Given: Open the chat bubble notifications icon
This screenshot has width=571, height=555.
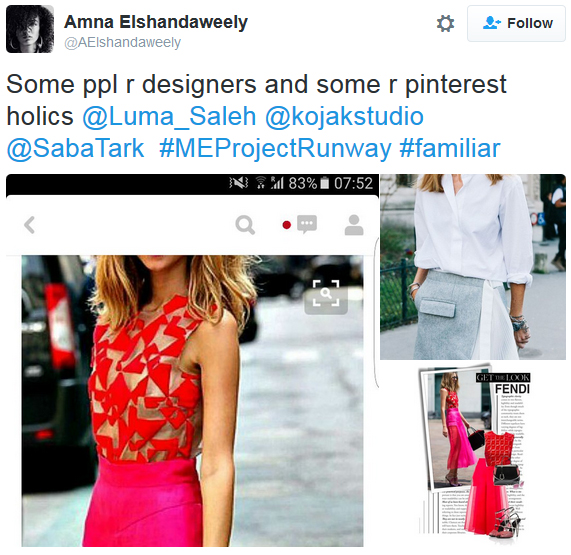Looking at the screenshot, I should pyautogui.click(x=307, y=224).
